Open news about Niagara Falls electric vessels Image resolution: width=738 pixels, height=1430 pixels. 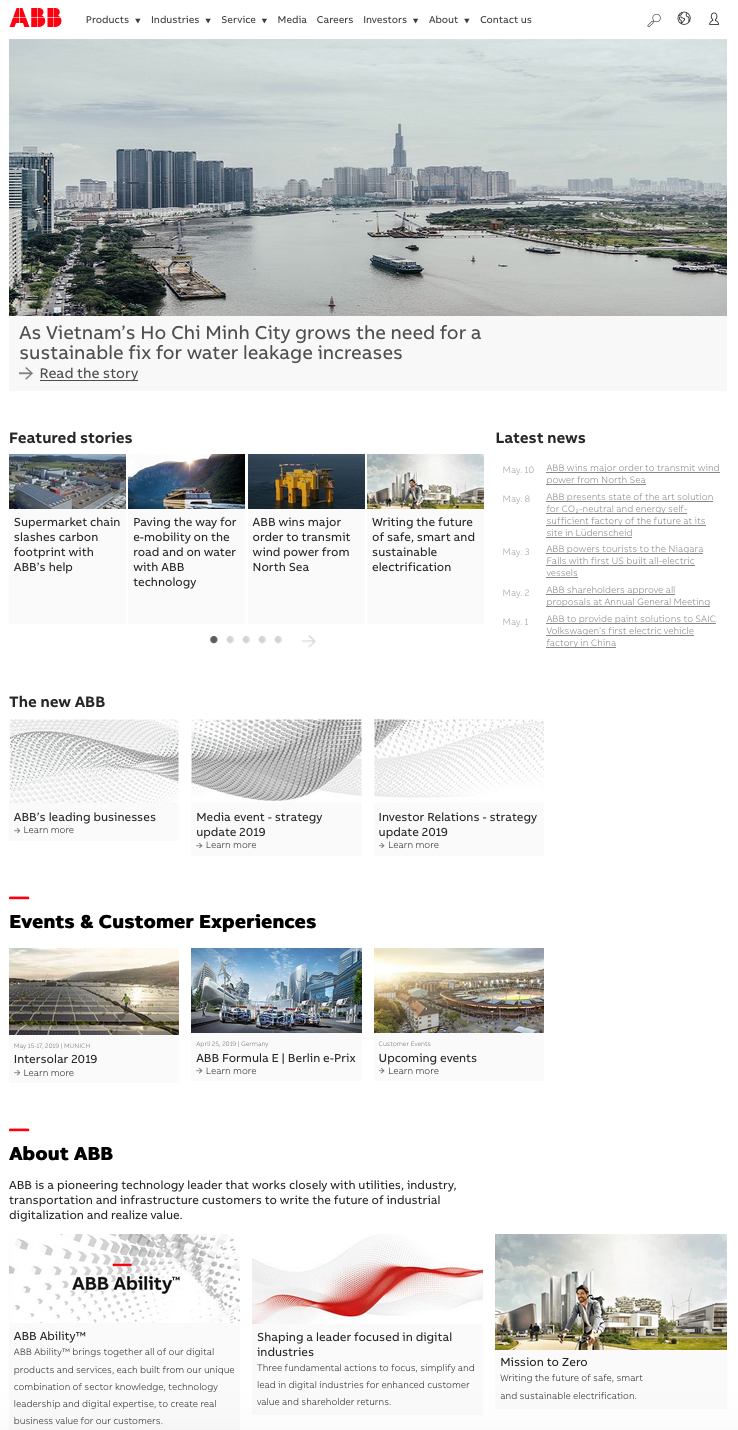(624, 561)
